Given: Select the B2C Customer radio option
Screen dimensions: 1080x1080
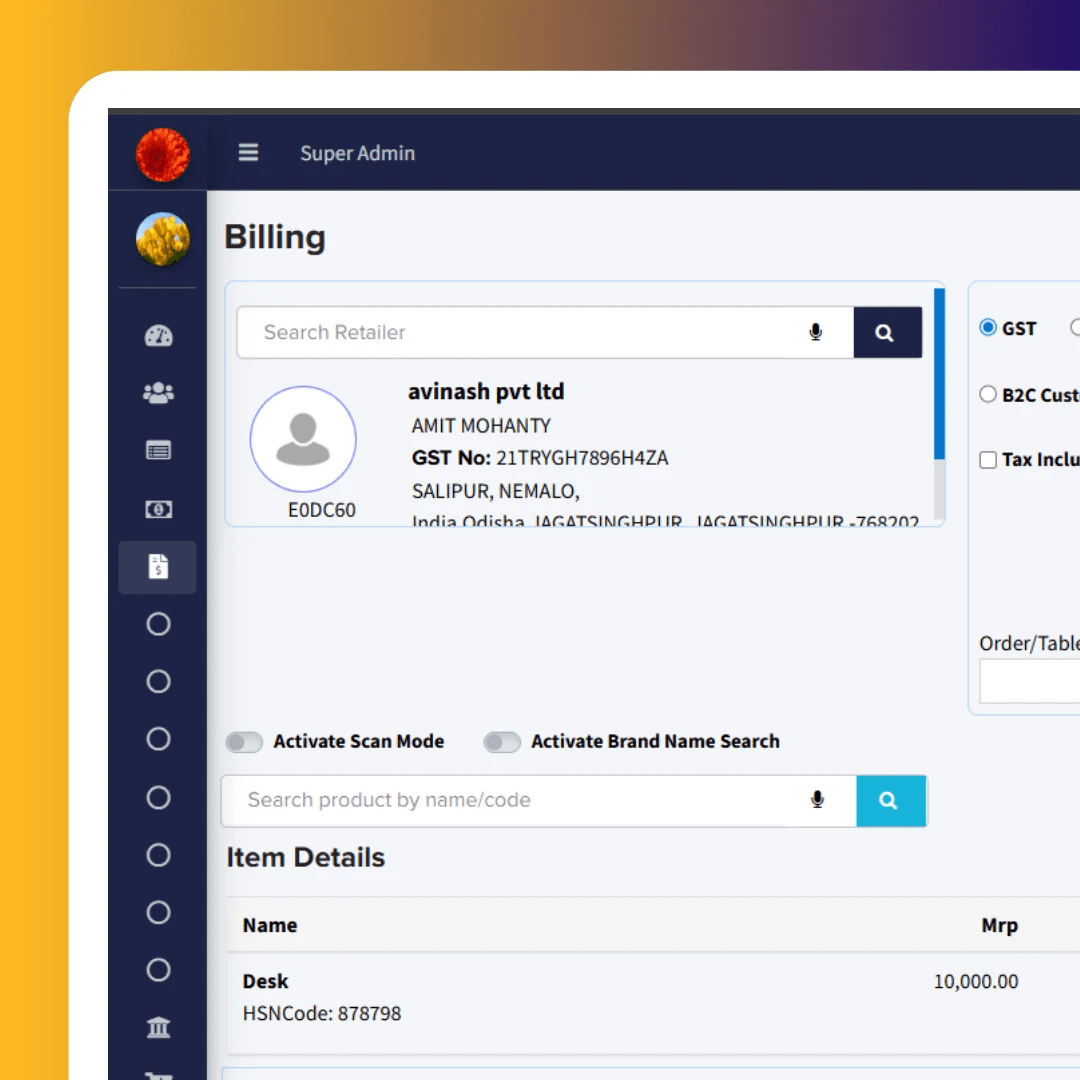Looking at the screenshot, I should point(988,394).
